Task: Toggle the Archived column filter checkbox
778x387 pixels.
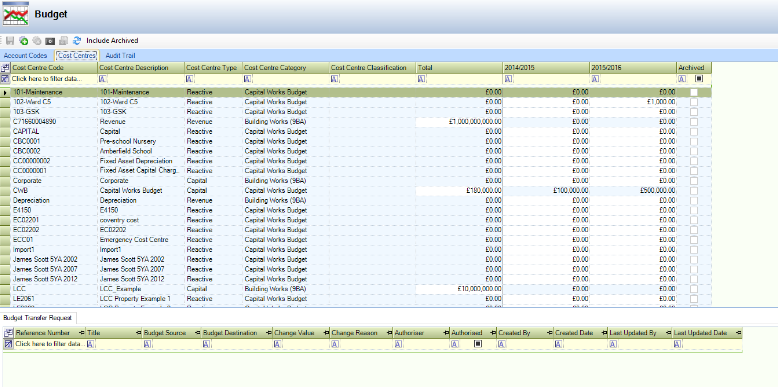Action: [x=699, y=78]
